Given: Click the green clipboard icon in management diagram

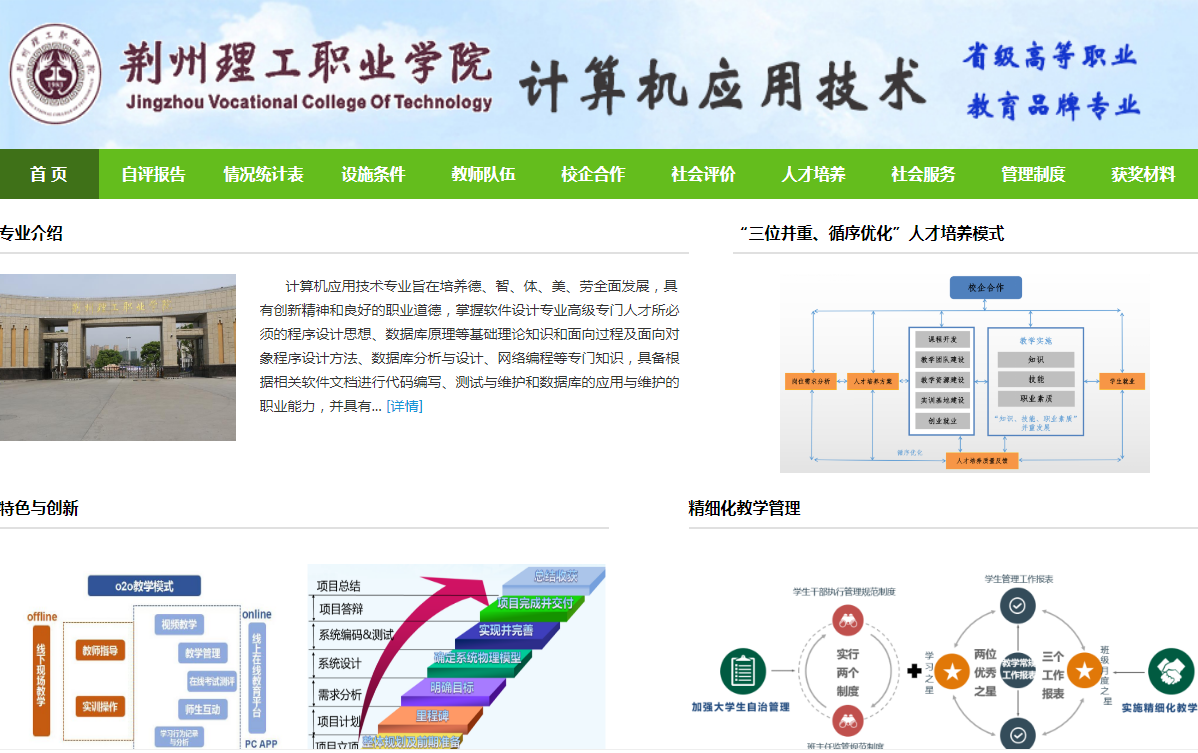Looking at the screenshot, I should point(742,671).
